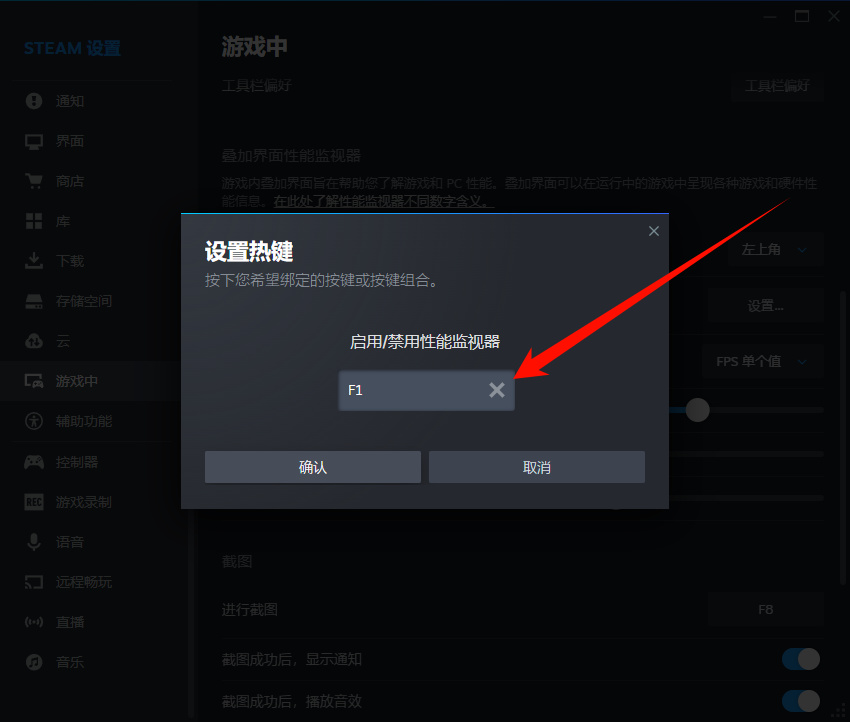The width and height of the screenshot is (850, 722).
Task: Click the 商店 shopping cart icon
Action: (34, 181)
